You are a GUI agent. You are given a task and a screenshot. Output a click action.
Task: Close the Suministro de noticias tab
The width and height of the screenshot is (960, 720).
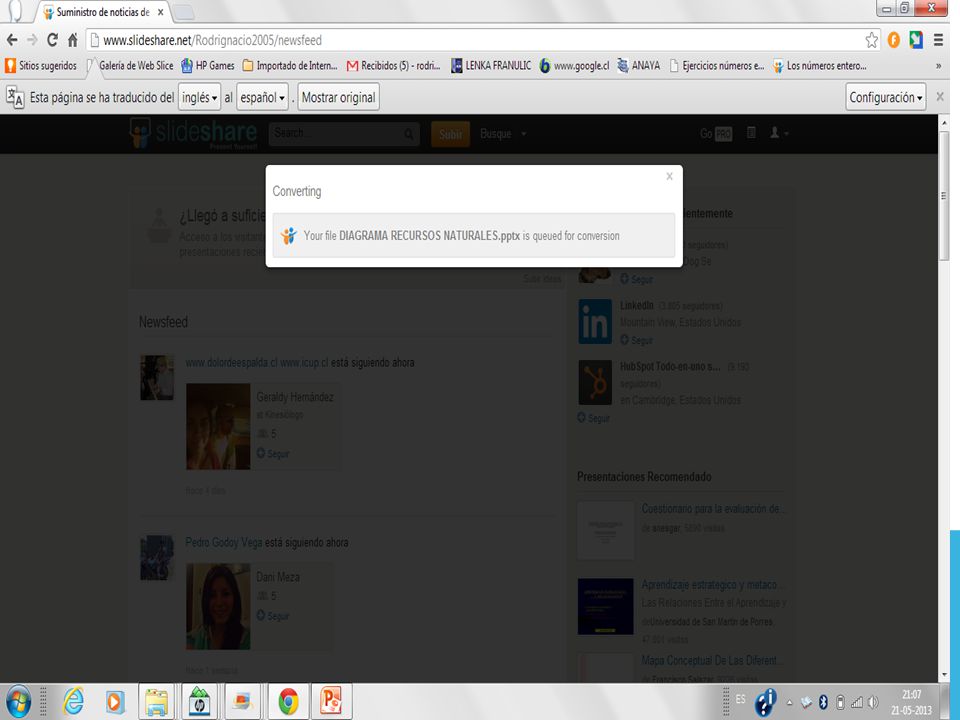click(x=160, y=12)
